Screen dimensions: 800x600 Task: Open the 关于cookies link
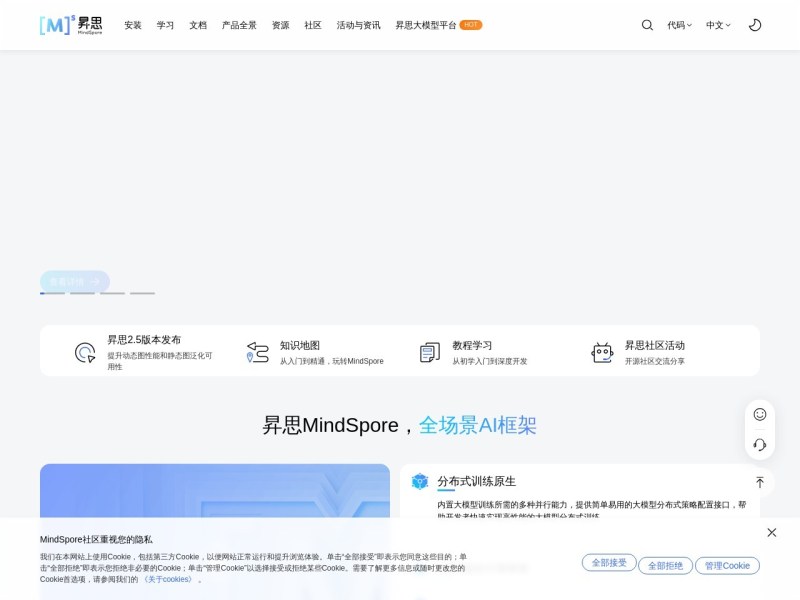point(168,580)
